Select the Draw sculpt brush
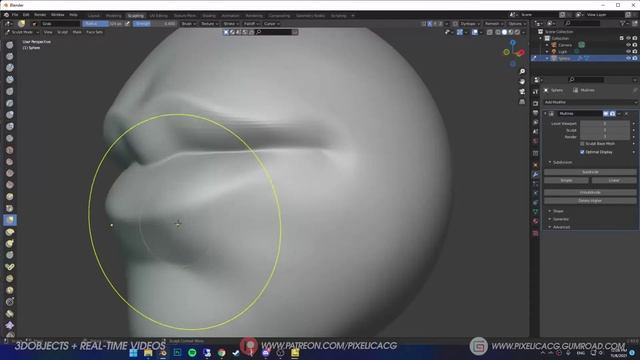This screenshot has width=640, height=360. tap(10, 44)
